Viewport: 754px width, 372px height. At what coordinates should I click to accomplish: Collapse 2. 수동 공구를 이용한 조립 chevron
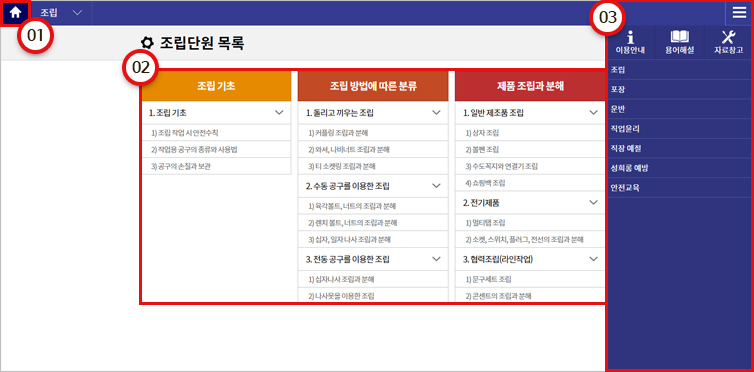(436, 186)
